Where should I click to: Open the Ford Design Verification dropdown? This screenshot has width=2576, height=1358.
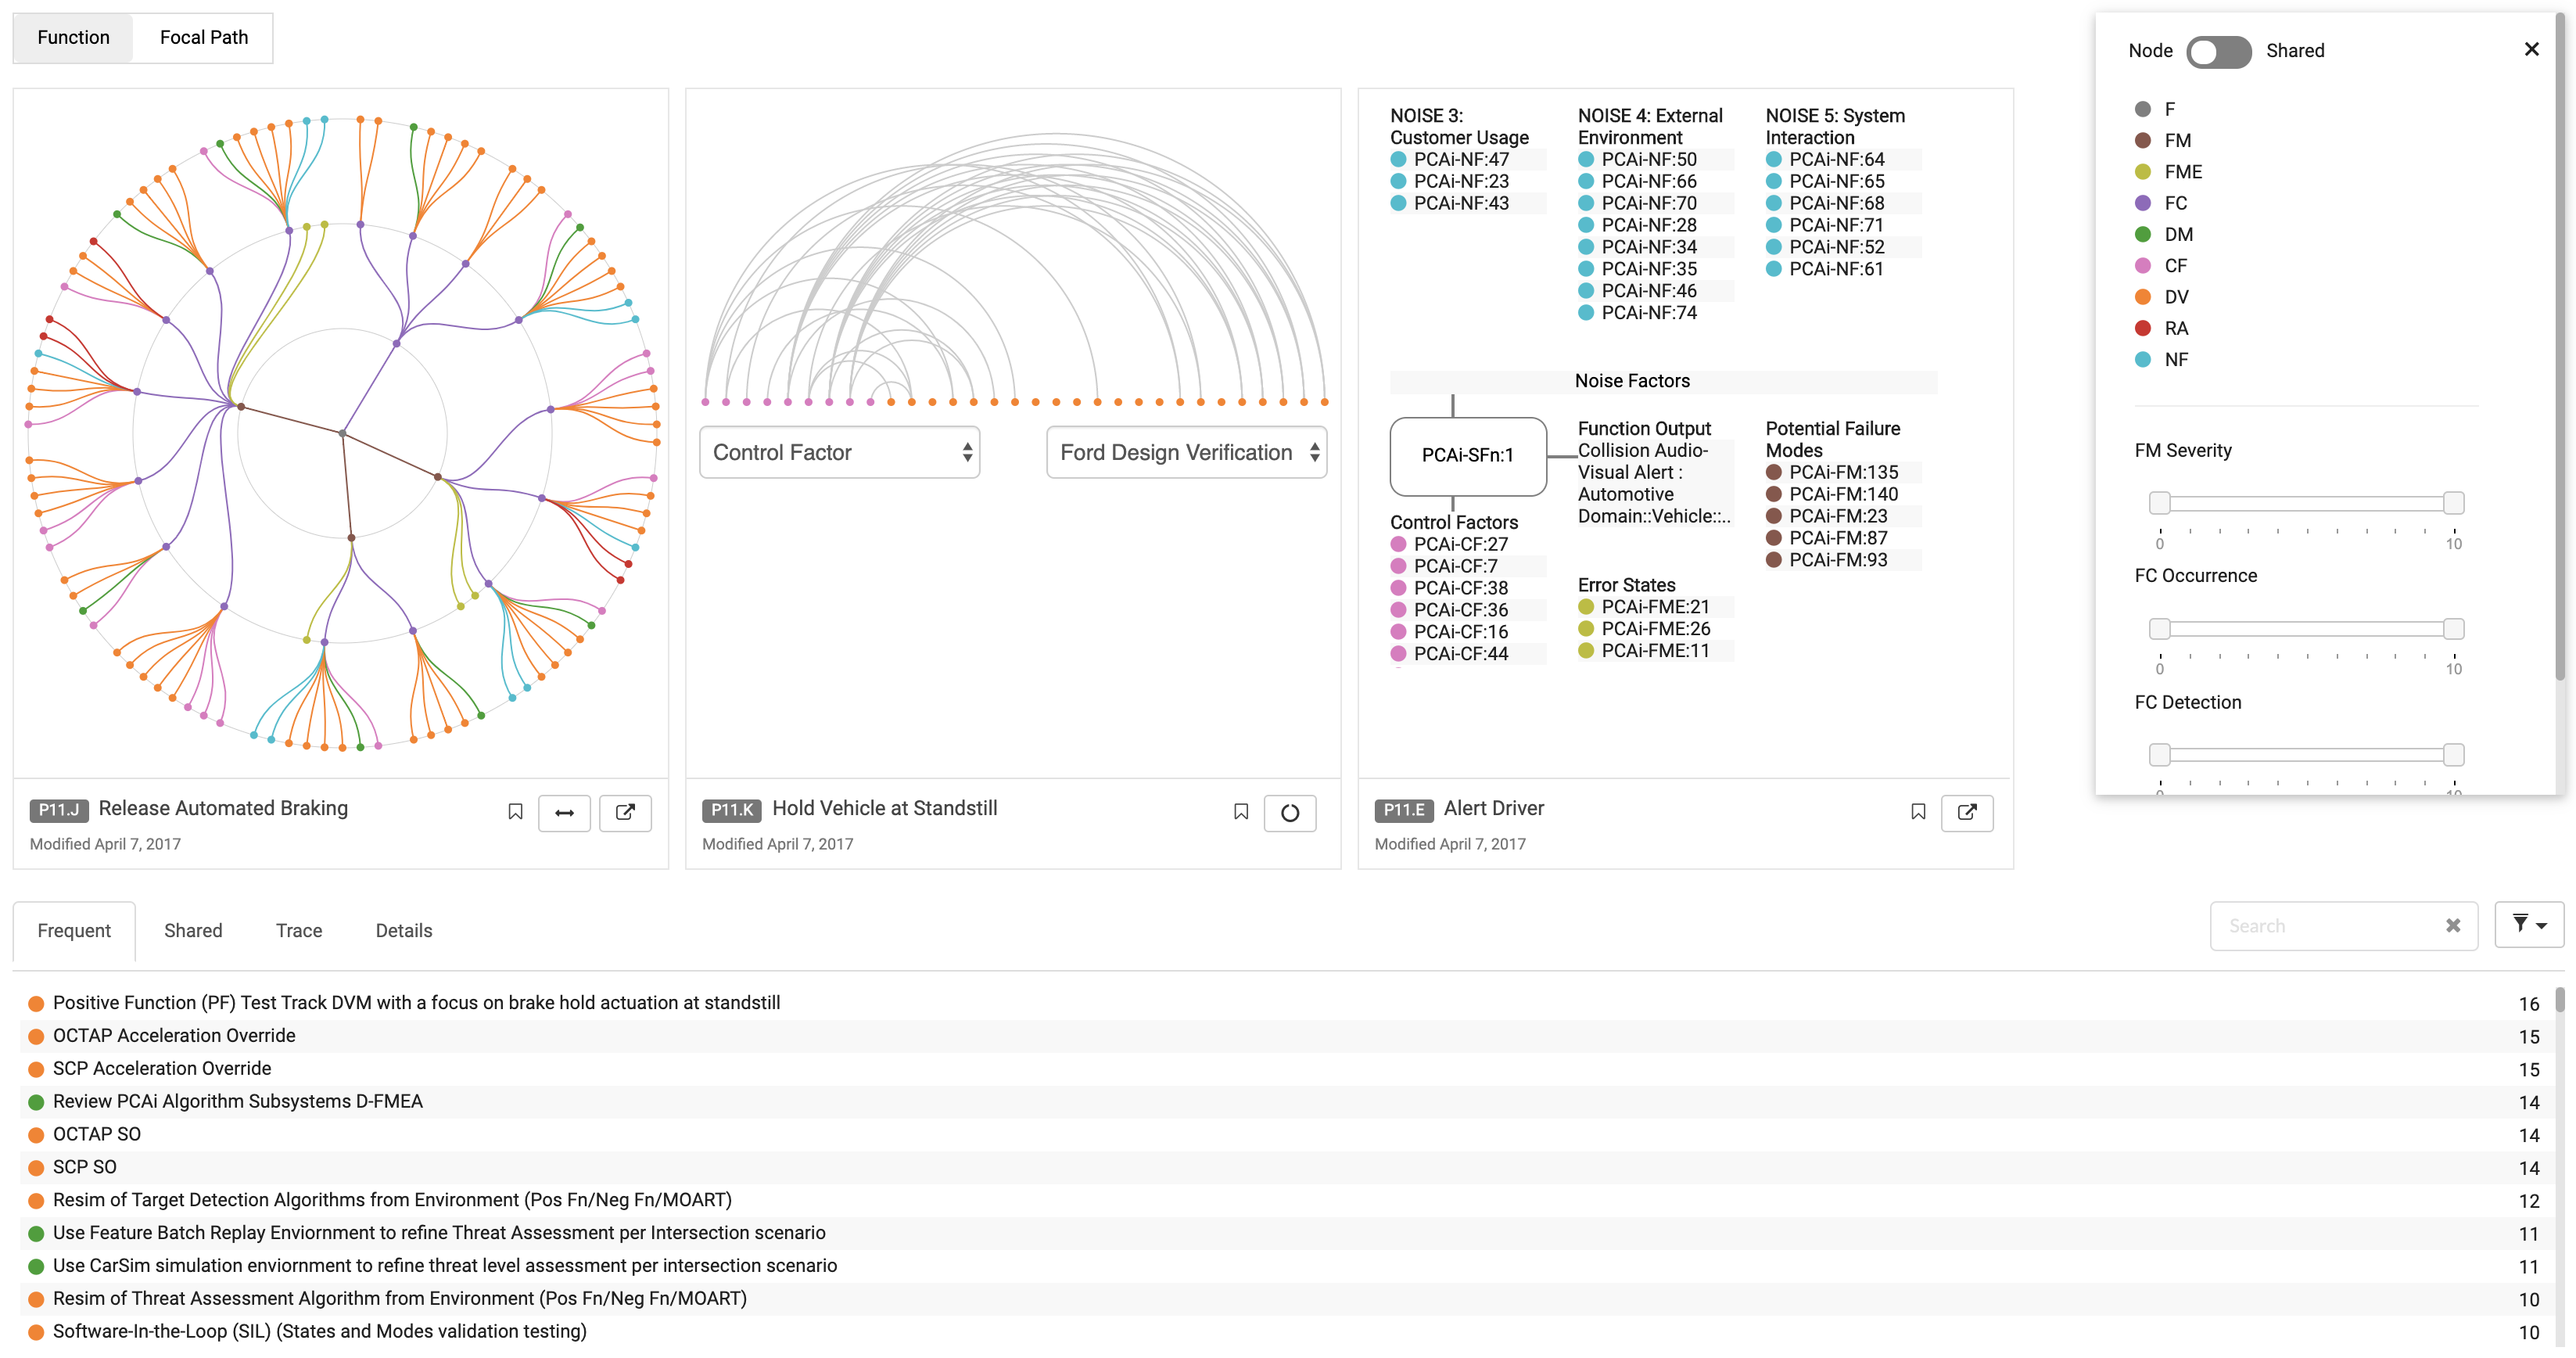click(1186, 452)
